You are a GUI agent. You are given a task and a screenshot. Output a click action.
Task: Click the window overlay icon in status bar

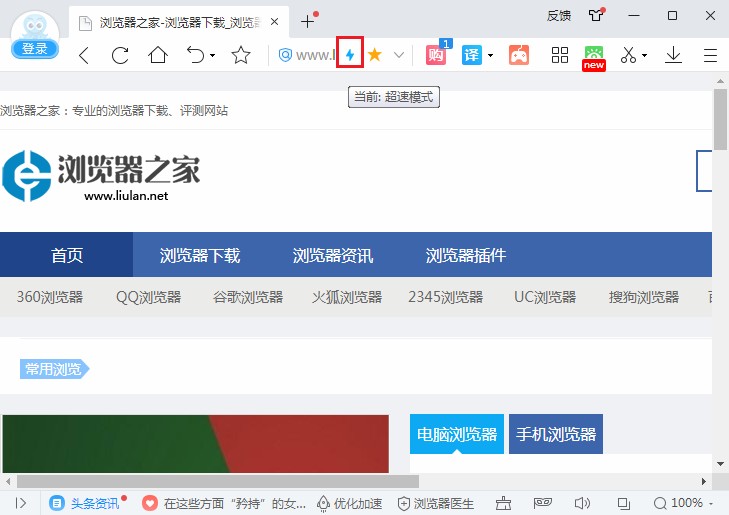(623, 503)
